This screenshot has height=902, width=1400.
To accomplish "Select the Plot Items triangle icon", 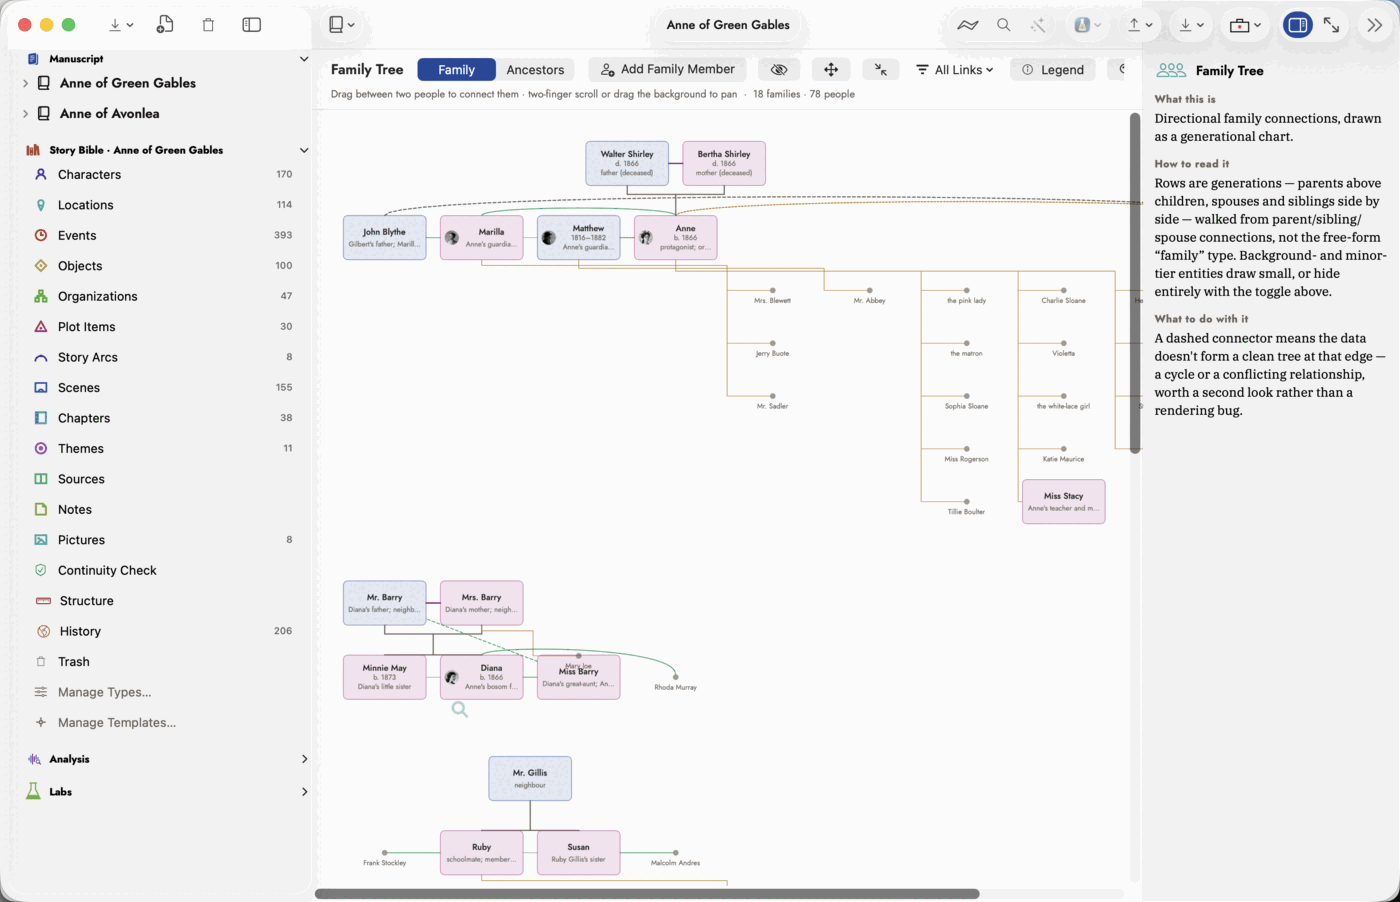I will click(x=41, y=327).
